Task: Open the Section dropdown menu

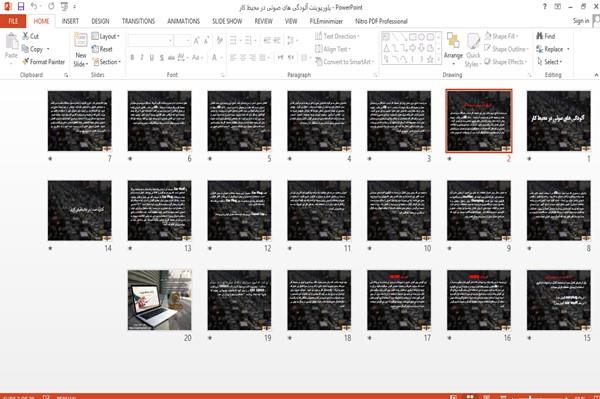Action: 107,62
